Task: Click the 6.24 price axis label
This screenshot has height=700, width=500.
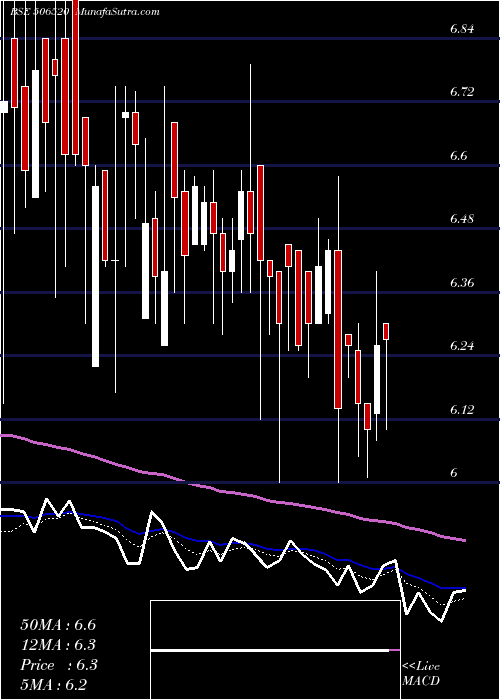Action: 462,346
